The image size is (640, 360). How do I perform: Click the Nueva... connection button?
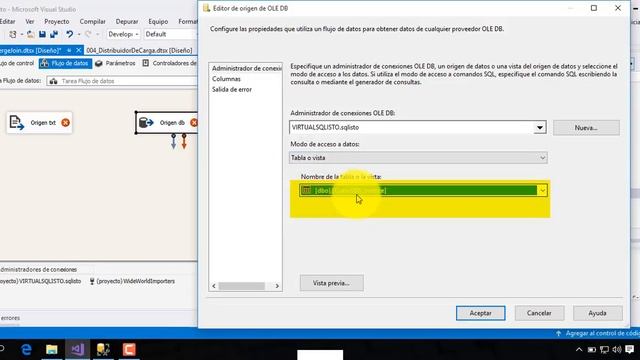tap(586, 128)
